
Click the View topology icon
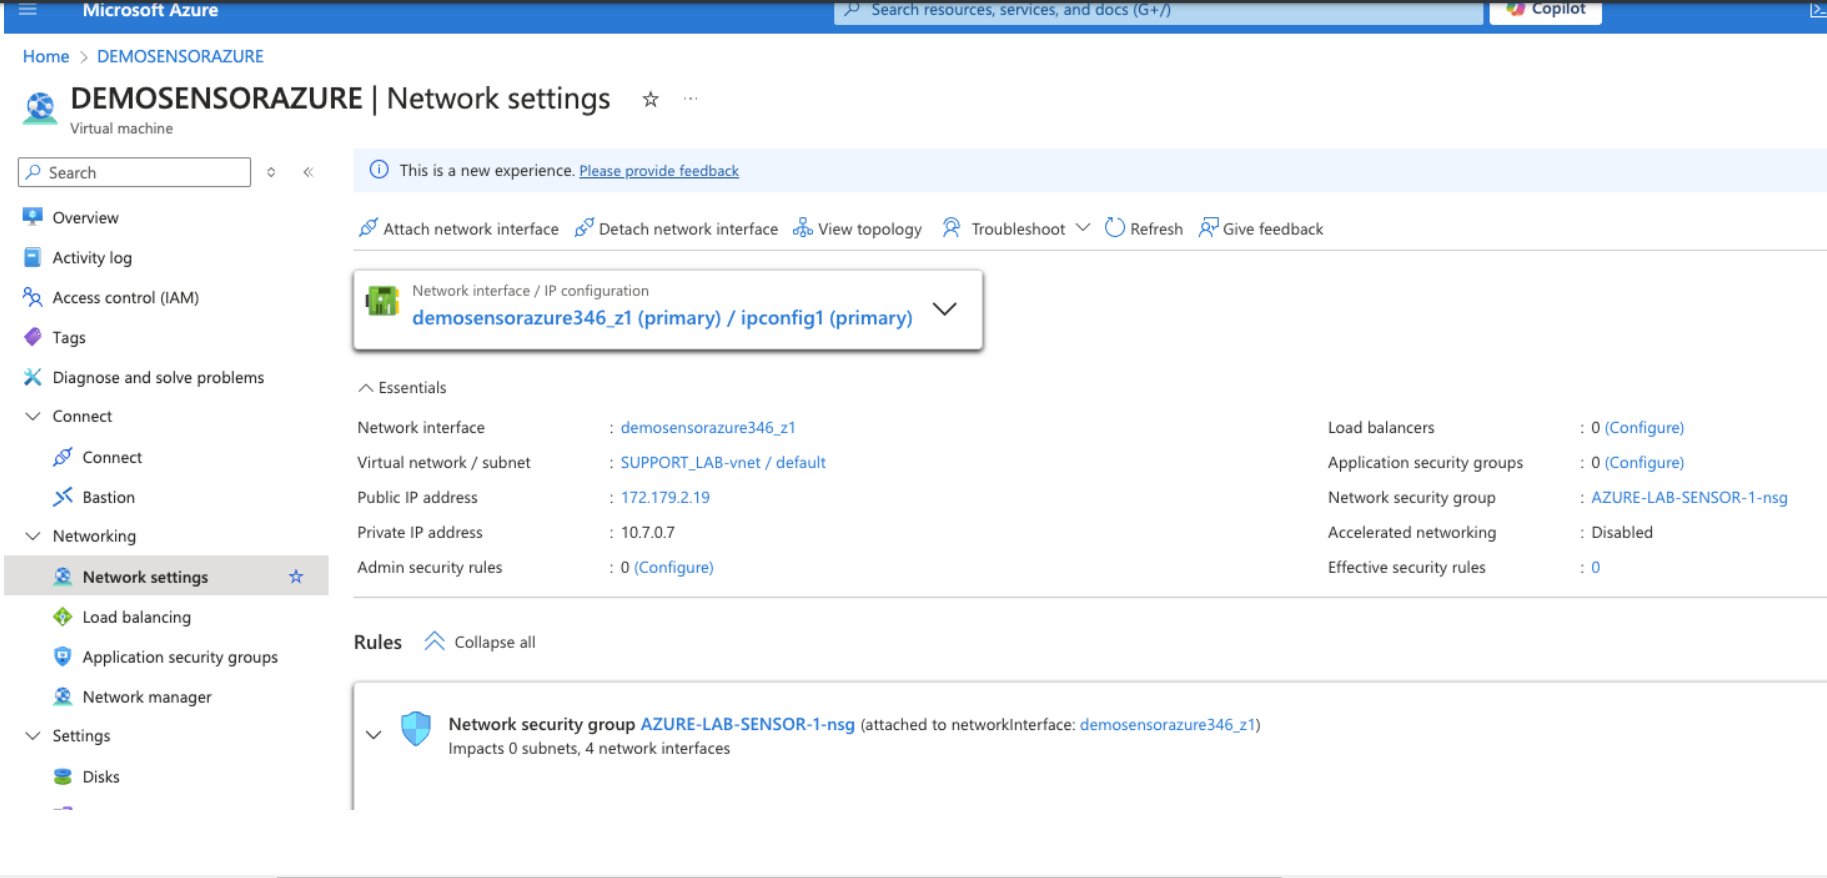click(x=802, y=228)
